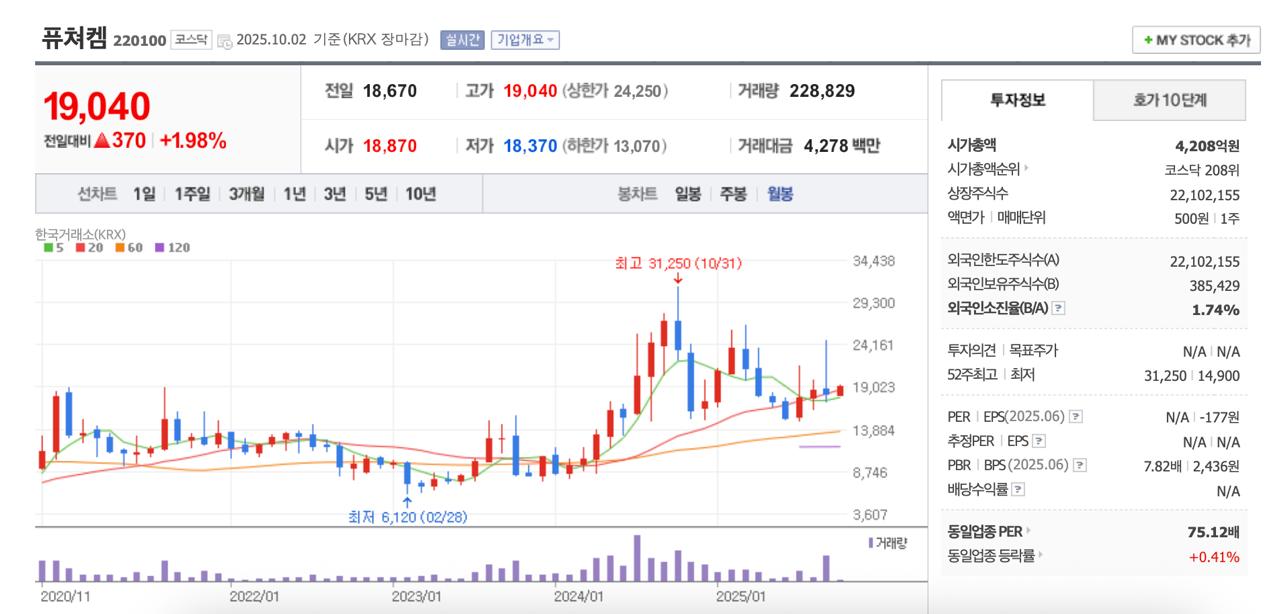Image resolution: width=1280 pixels, height=614 pixels.
Task: Click the help icon next to 추정PER EPS
Action: click(x=1039, y=441)
